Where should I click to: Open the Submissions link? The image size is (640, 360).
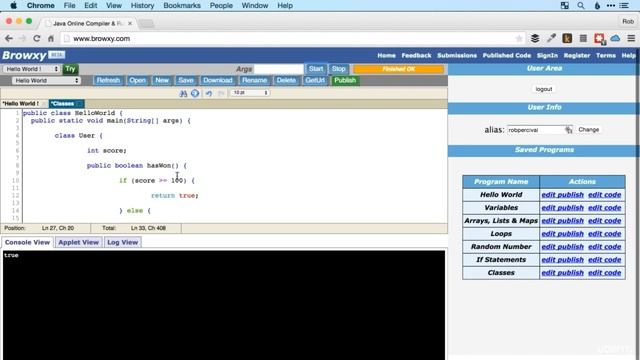click(457, 56)
